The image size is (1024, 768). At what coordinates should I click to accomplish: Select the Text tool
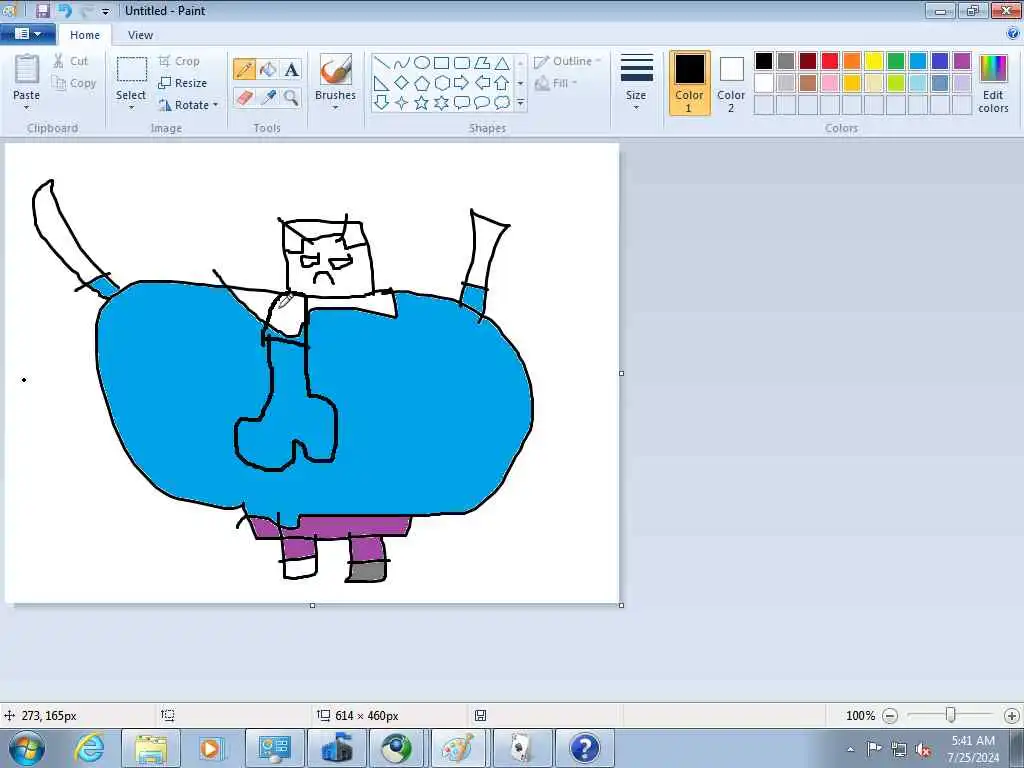(x=291, y=69)
